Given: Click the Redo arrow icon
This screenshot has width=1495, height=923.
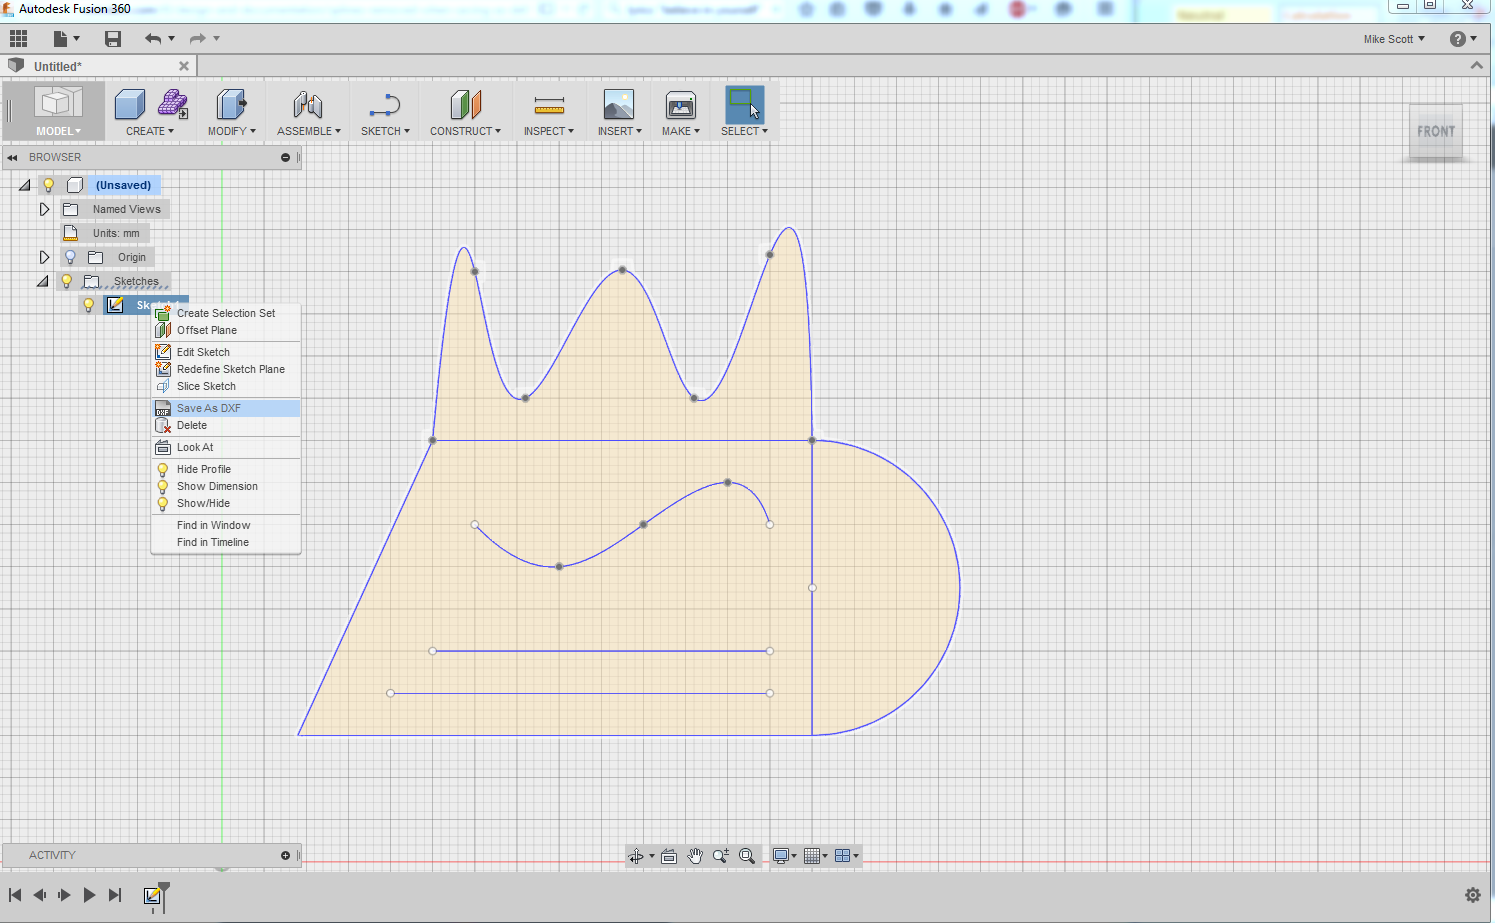Looking at the screenshot, I should [198, 39].
